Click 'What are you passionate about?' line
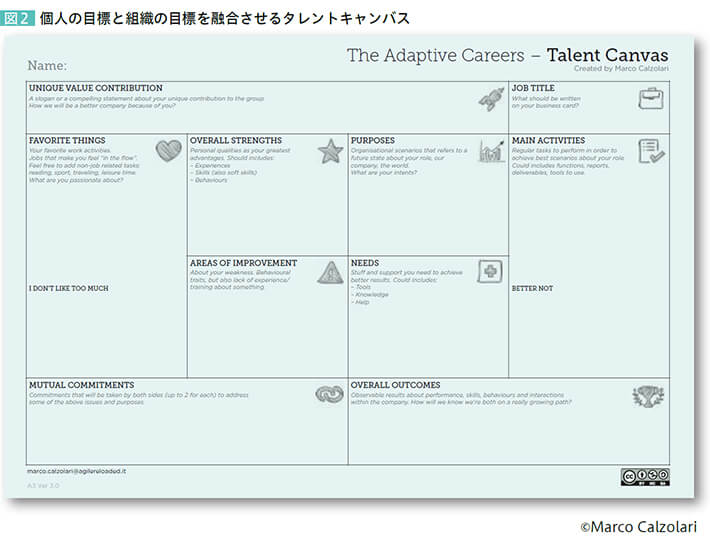The width and height of the screenshot is (710, 542). [x=76, y=180]
